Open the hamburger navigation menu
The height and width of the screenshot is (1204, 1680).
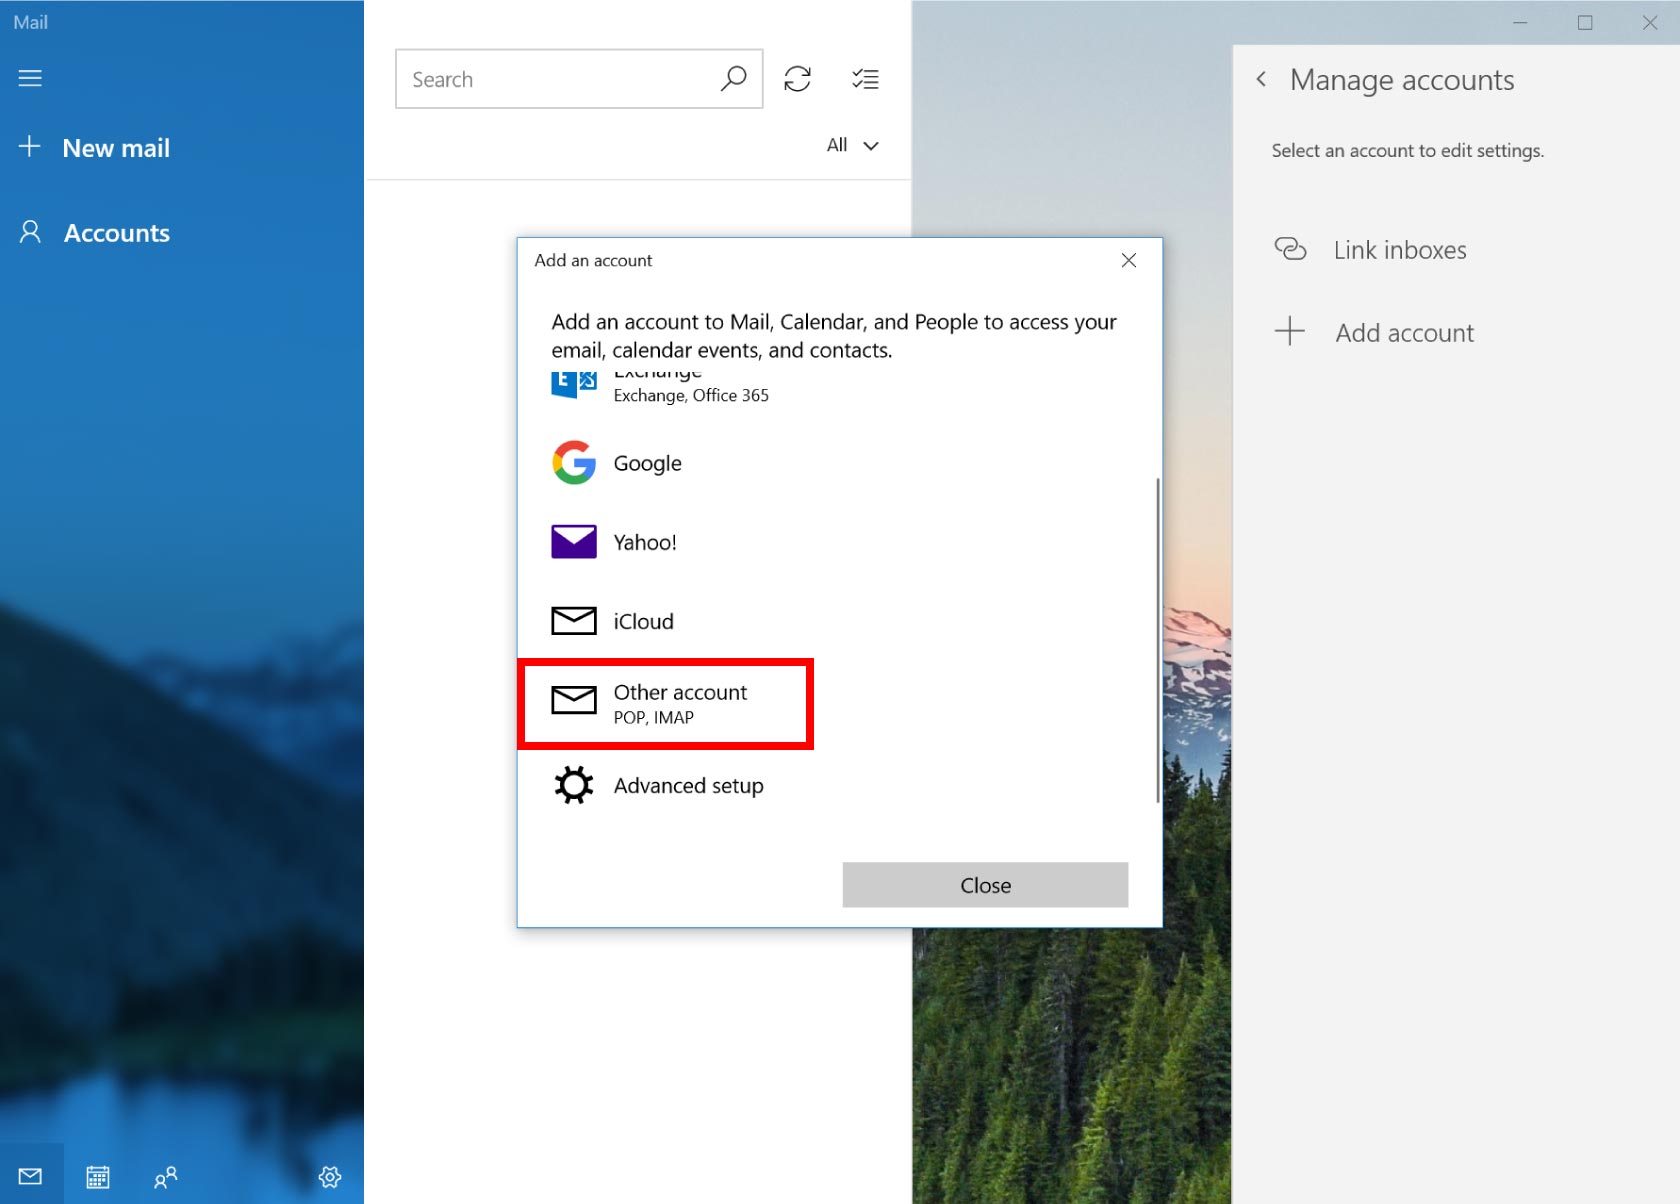point(30,78)
